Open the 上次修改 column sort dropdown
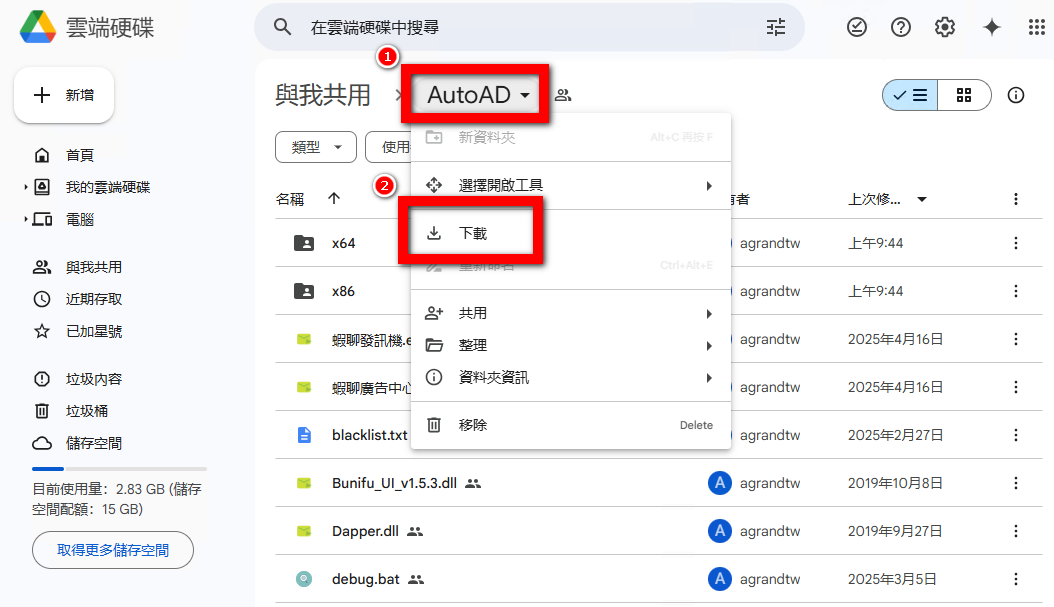Image resolution: width=1054 pixels, height=607 pixels. coord(922,199)
